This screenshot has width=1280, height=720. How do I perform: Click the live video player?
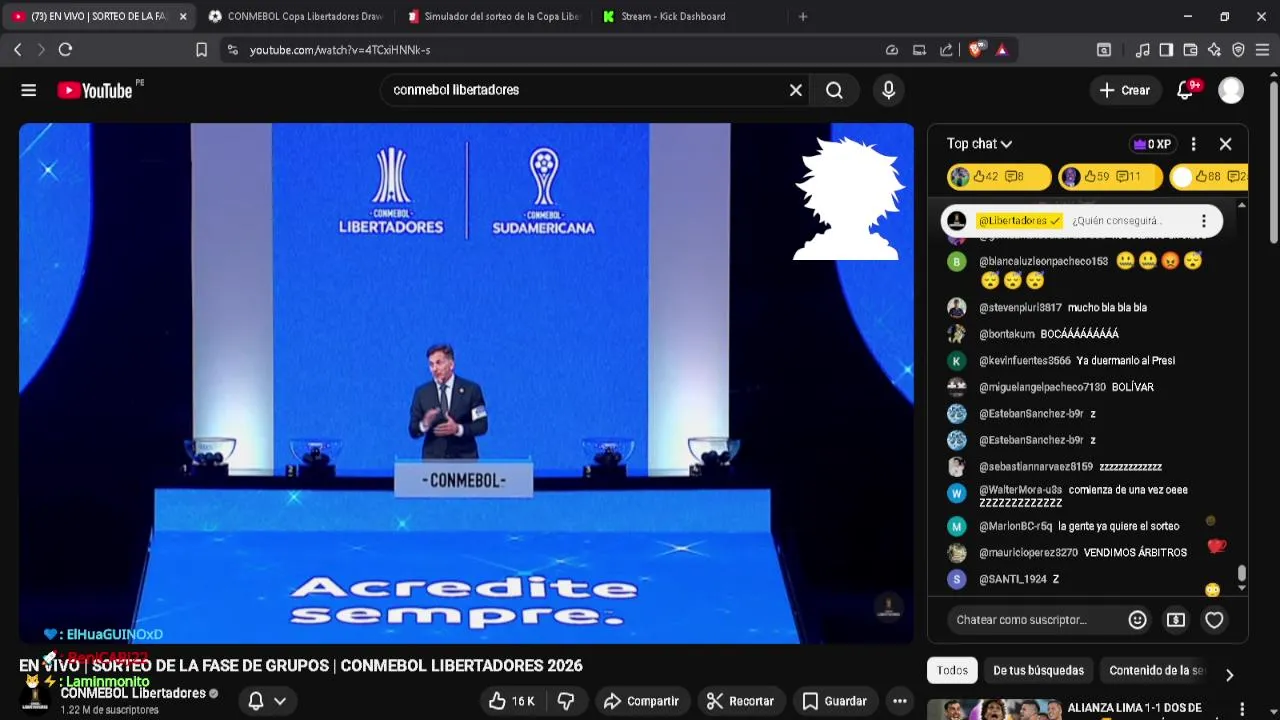point(466,383)
